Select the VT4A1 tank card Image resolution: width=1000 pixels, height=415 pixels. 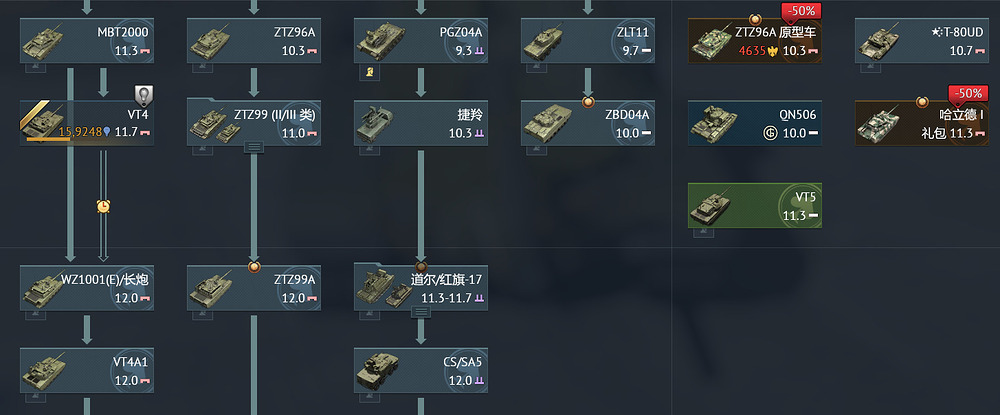(87, 370)
